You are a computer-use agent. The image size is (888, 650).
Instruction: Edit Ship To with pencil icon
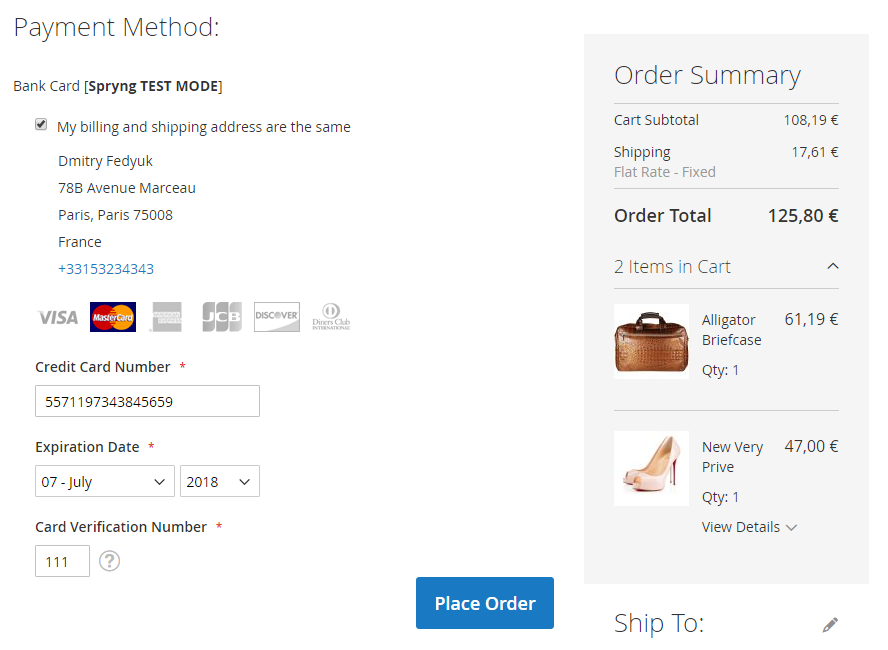tap(830, 625)
